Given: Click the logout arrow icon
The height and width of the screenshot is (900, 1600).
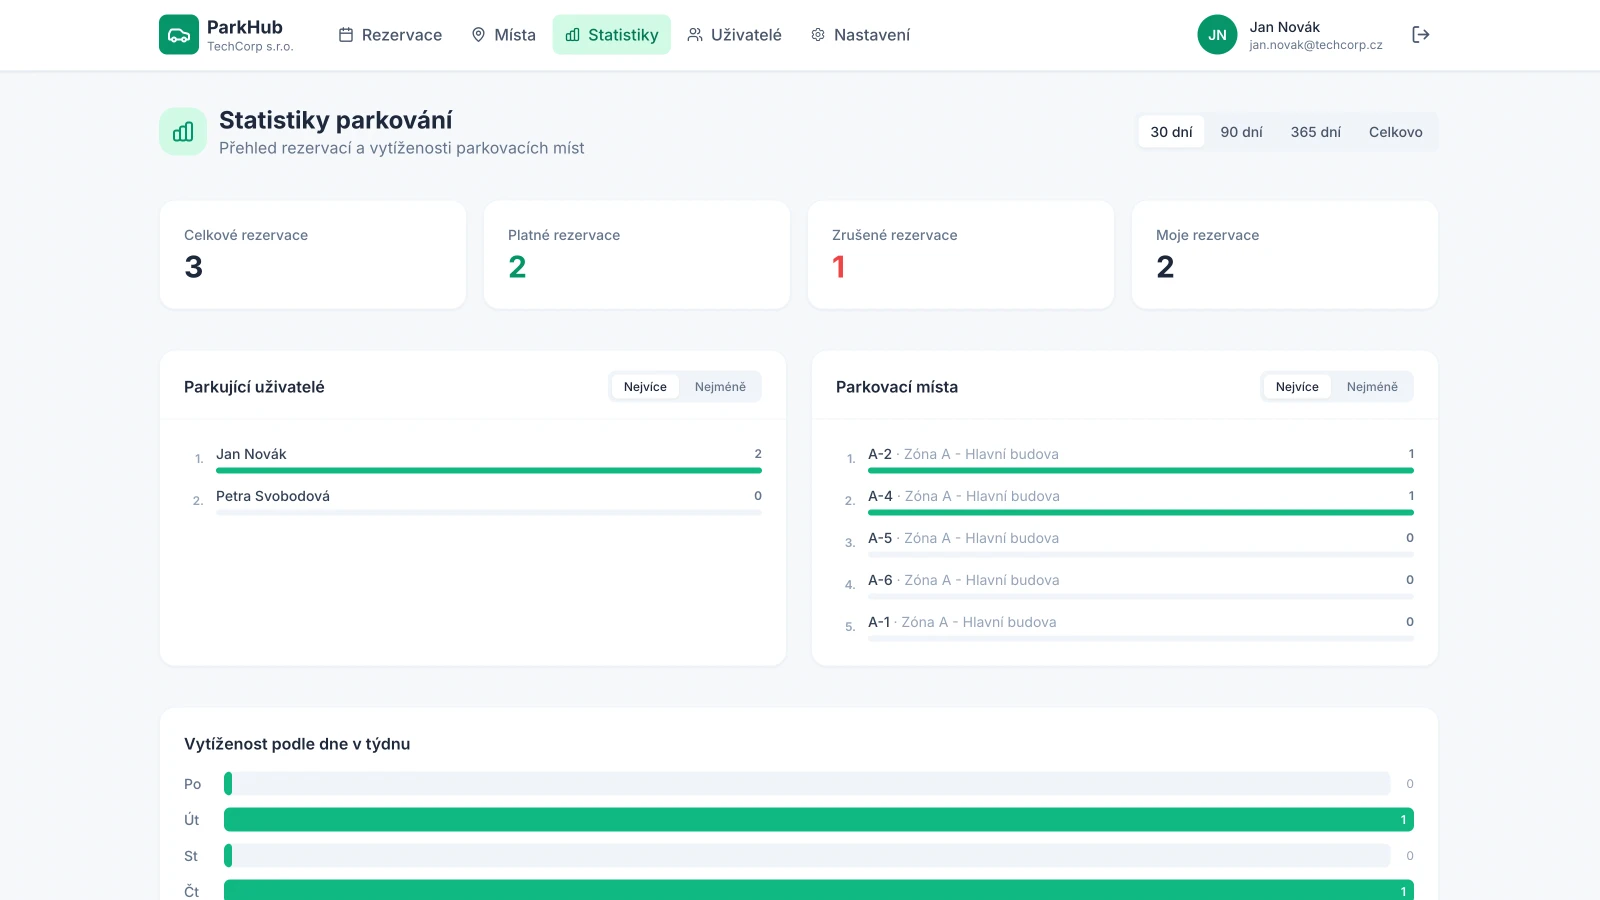Looking at the screenshot, I should [1420, 35].
